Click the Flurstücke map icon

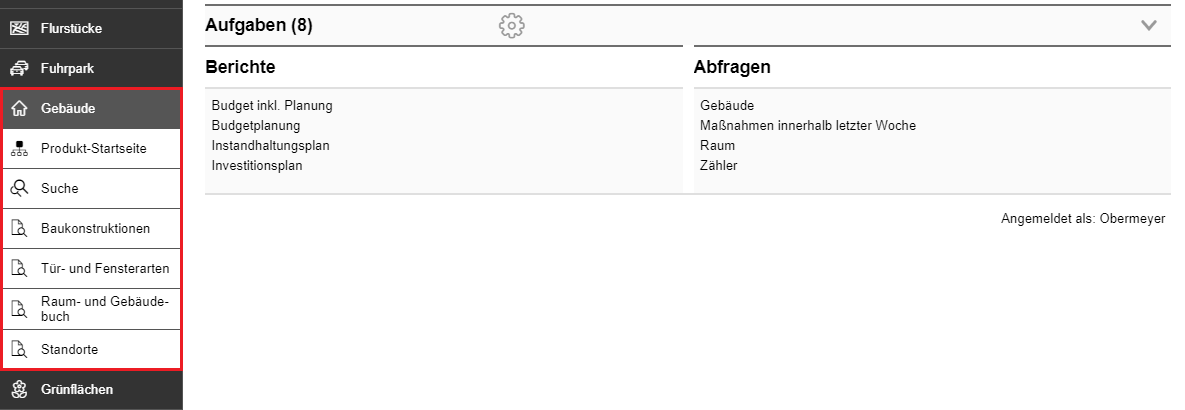pyautogui.click(x=19, y=29)
